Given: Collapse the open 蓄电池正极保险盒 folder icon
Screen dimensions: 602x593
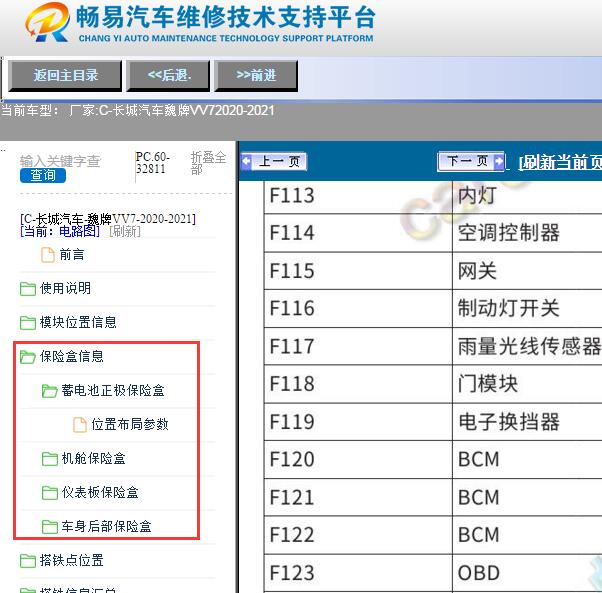Looking at the screenshot, I should 50,391.
